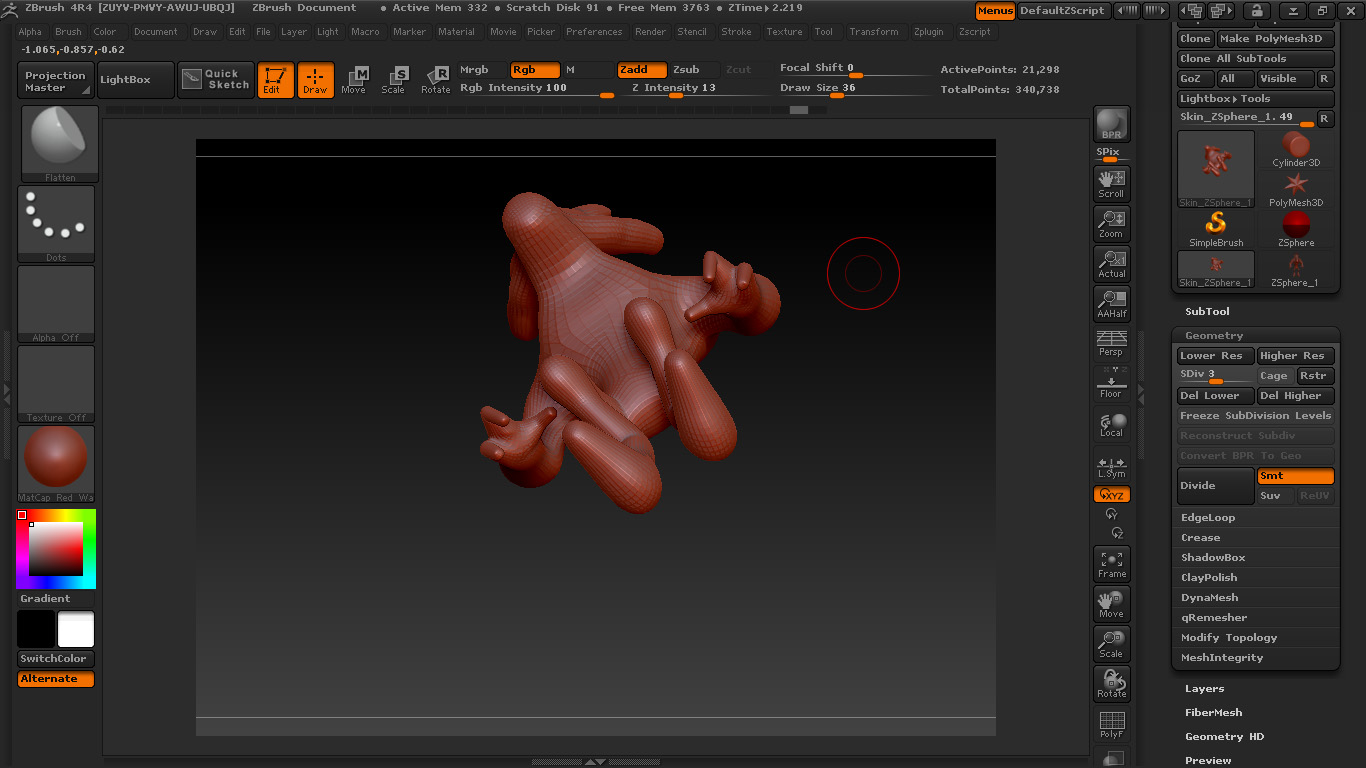Viewport: 1366px width, 768px height.
Task: Open the Zplugin menu
Action: coord(929,32)
